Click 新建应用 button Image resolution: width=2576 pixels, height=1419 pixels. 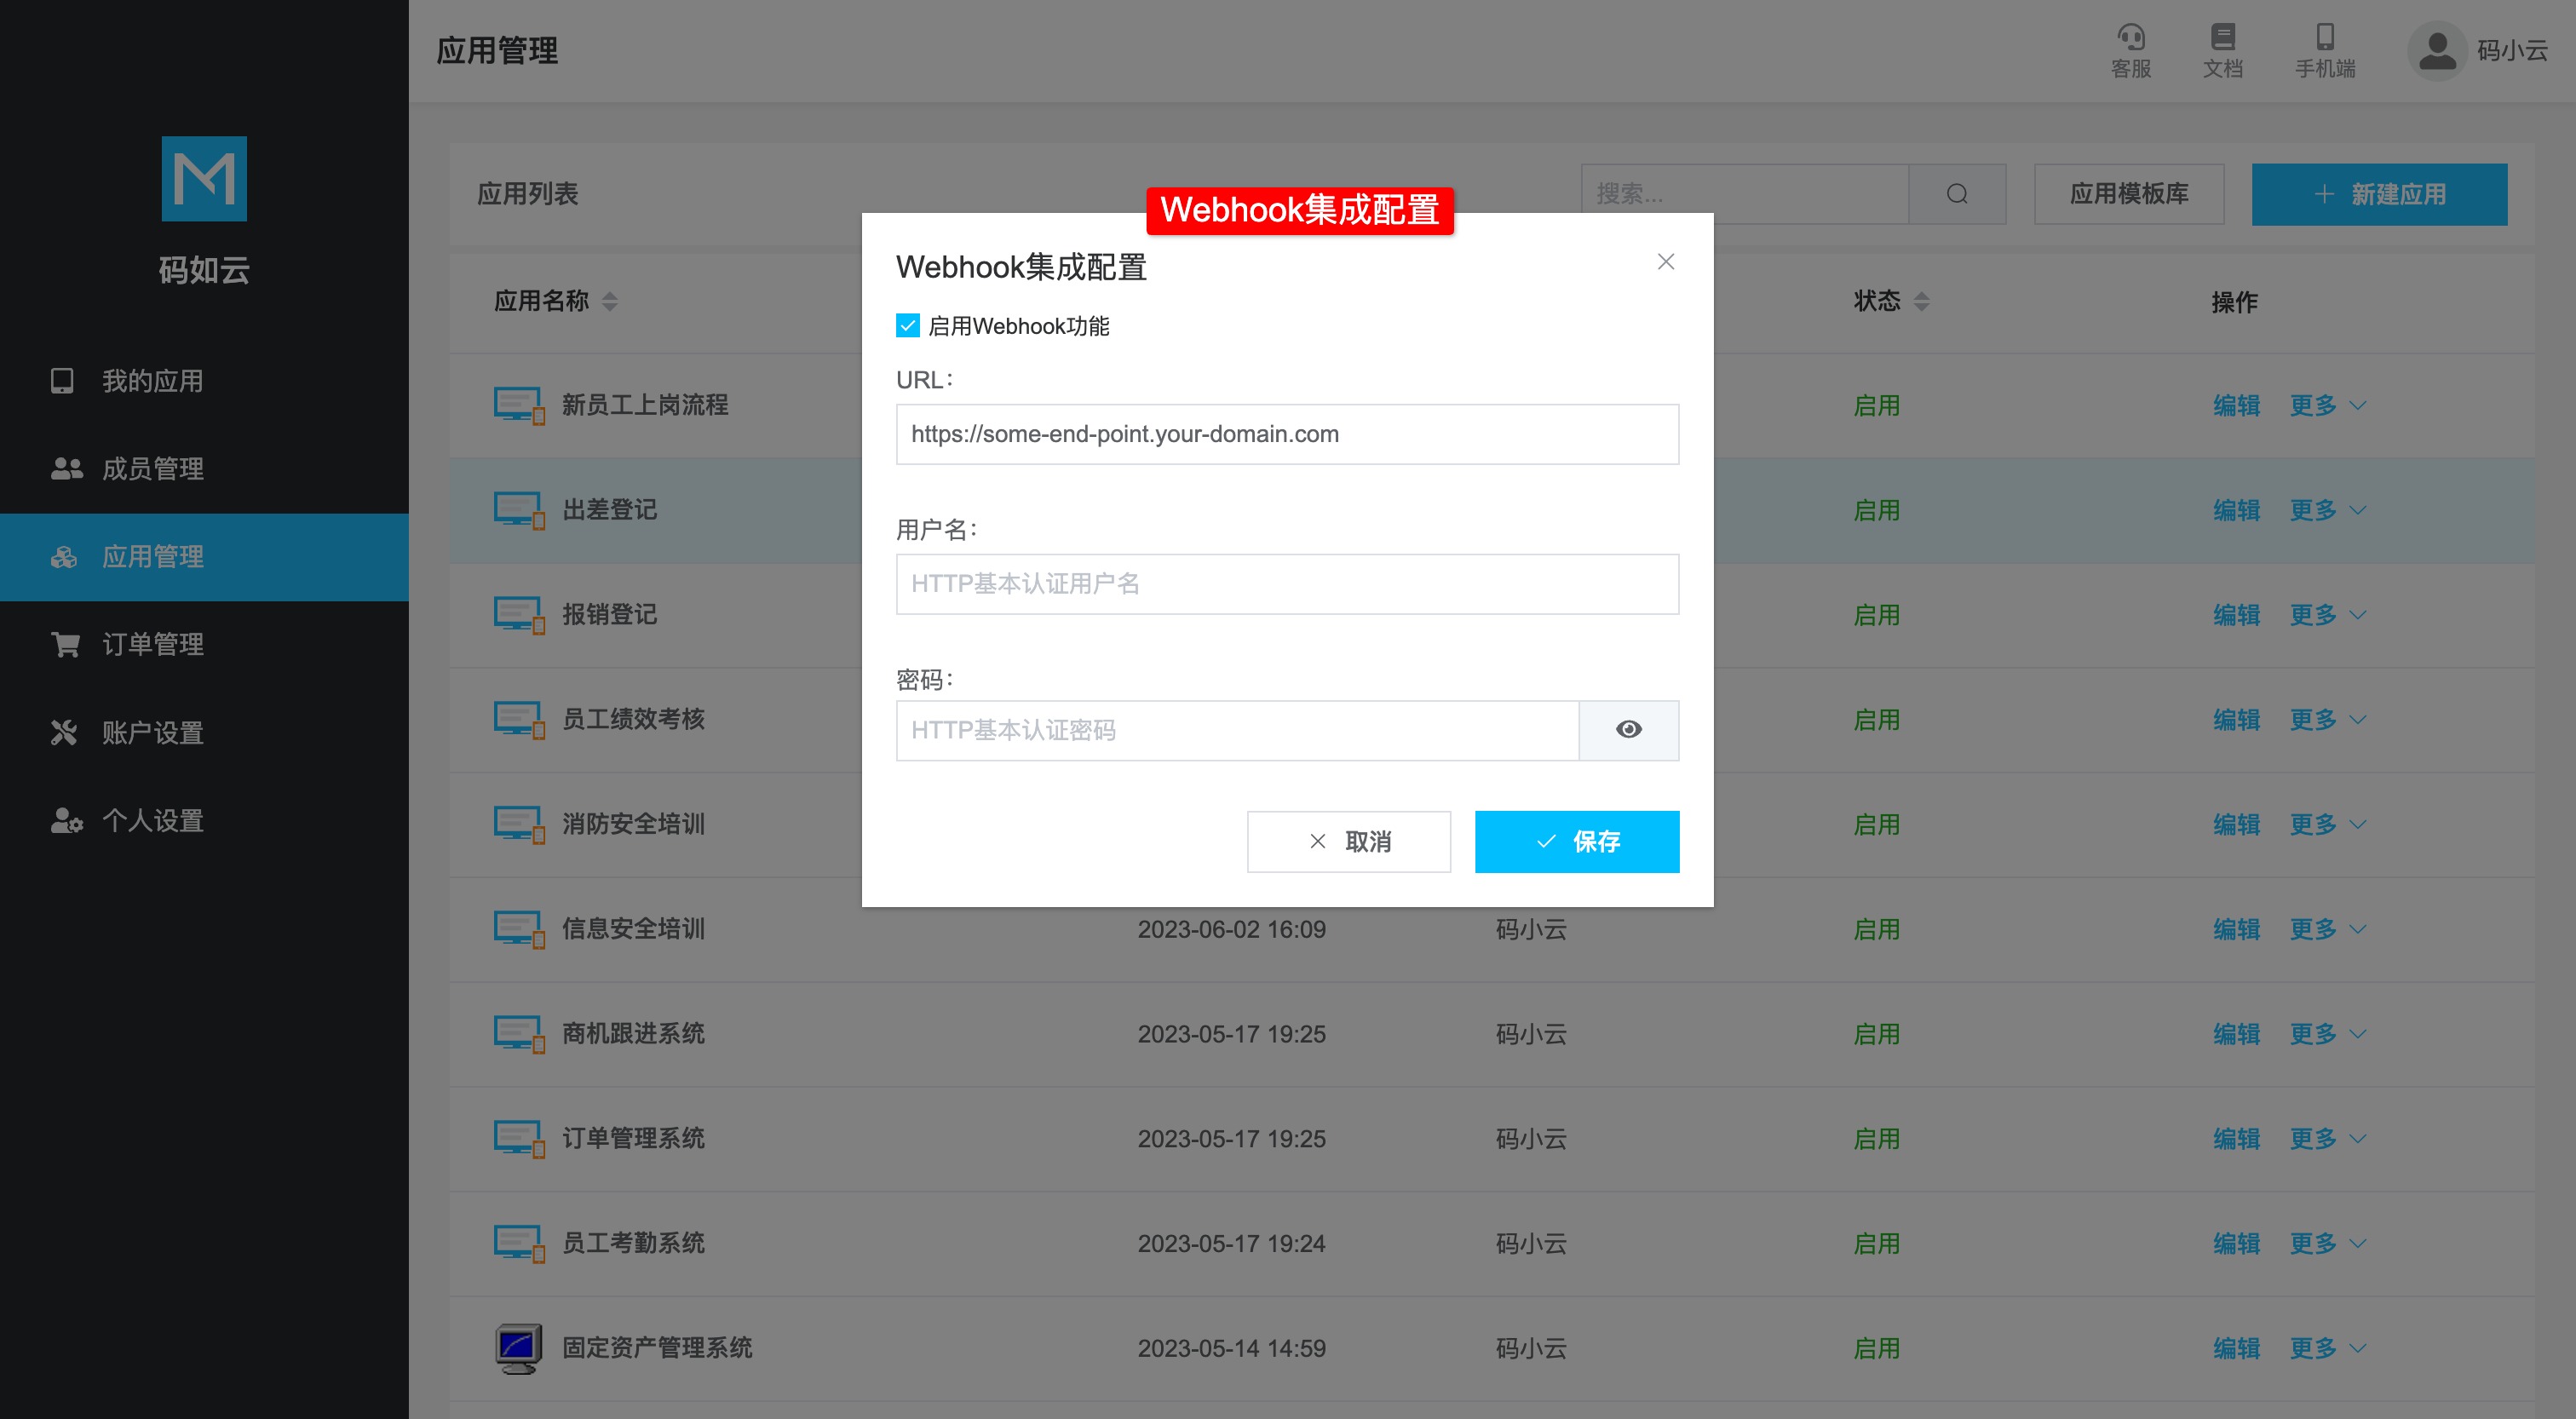(x=2378, y=194)
